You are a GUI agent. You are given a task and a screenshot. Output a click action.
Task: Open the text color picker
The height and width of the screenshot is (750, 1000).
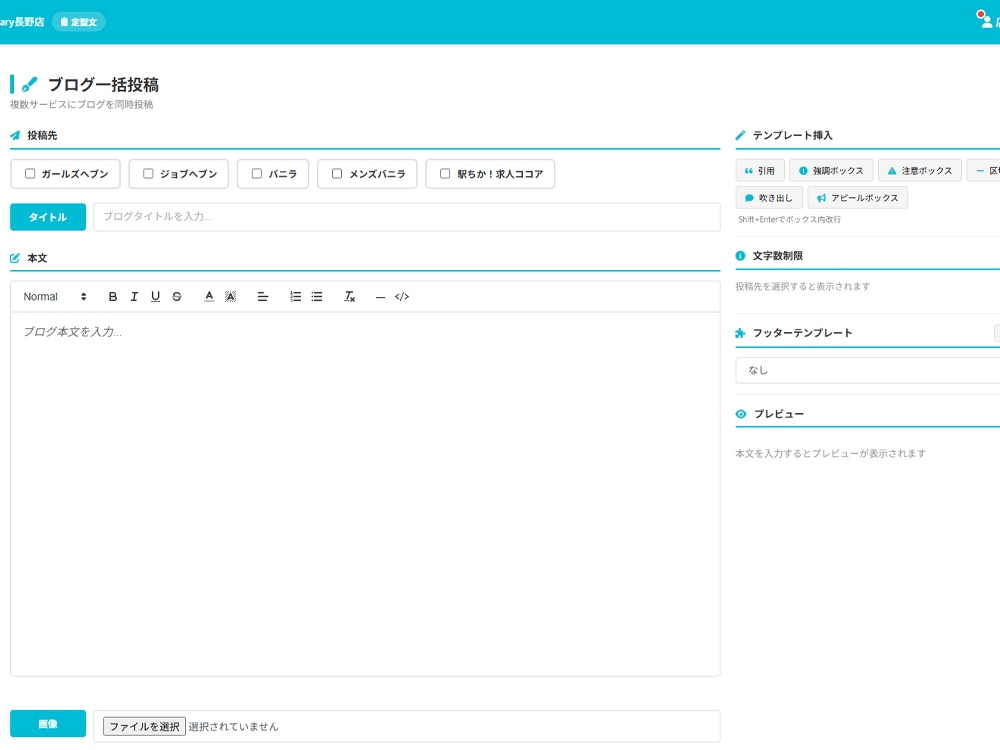(209, 297)
